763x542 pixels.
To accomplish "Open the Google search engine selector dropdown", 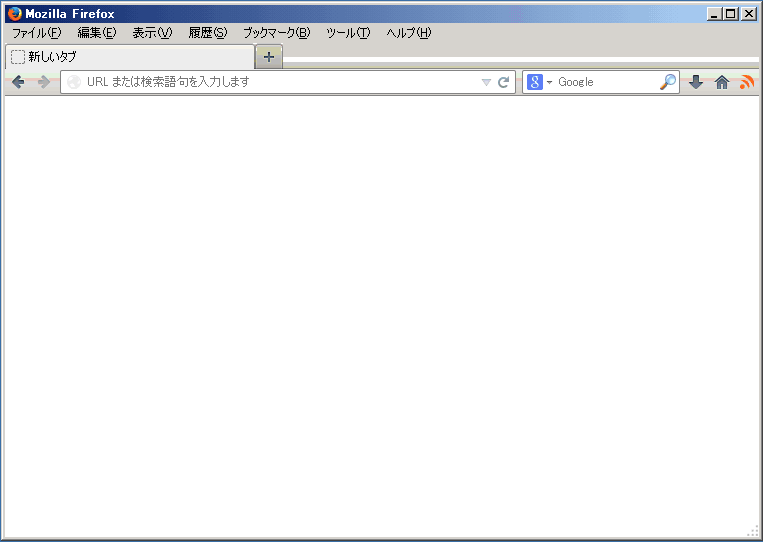I will pos(540,82).
